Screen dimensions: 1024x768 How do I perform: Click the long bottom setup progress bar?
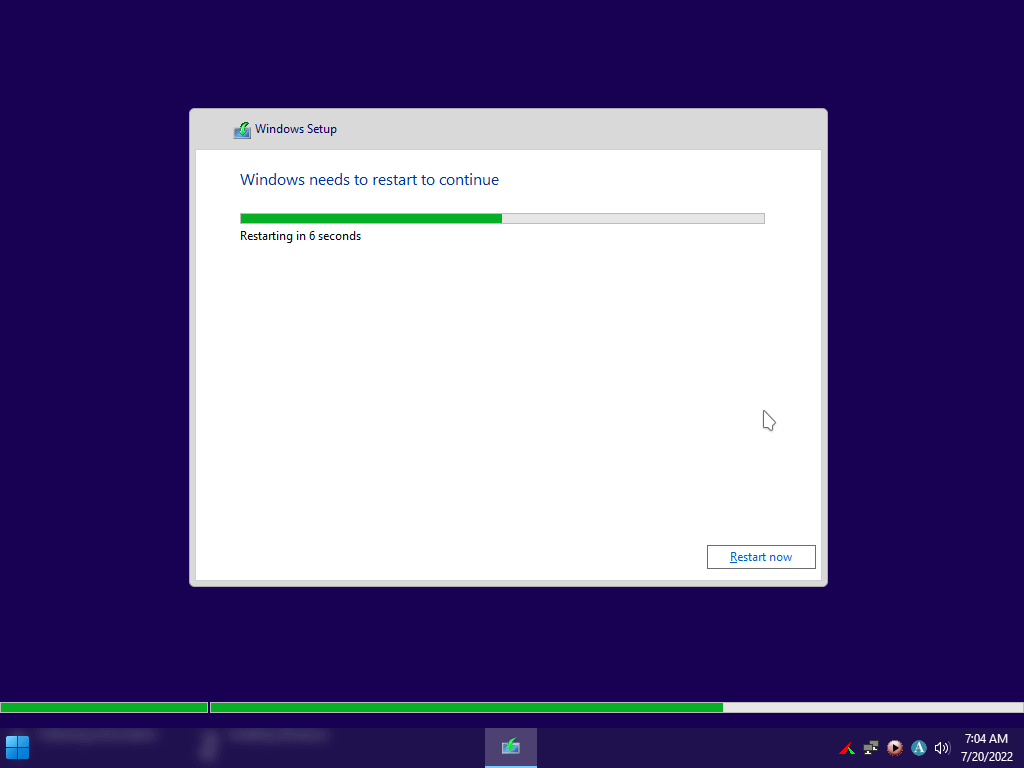click(616, 707)
